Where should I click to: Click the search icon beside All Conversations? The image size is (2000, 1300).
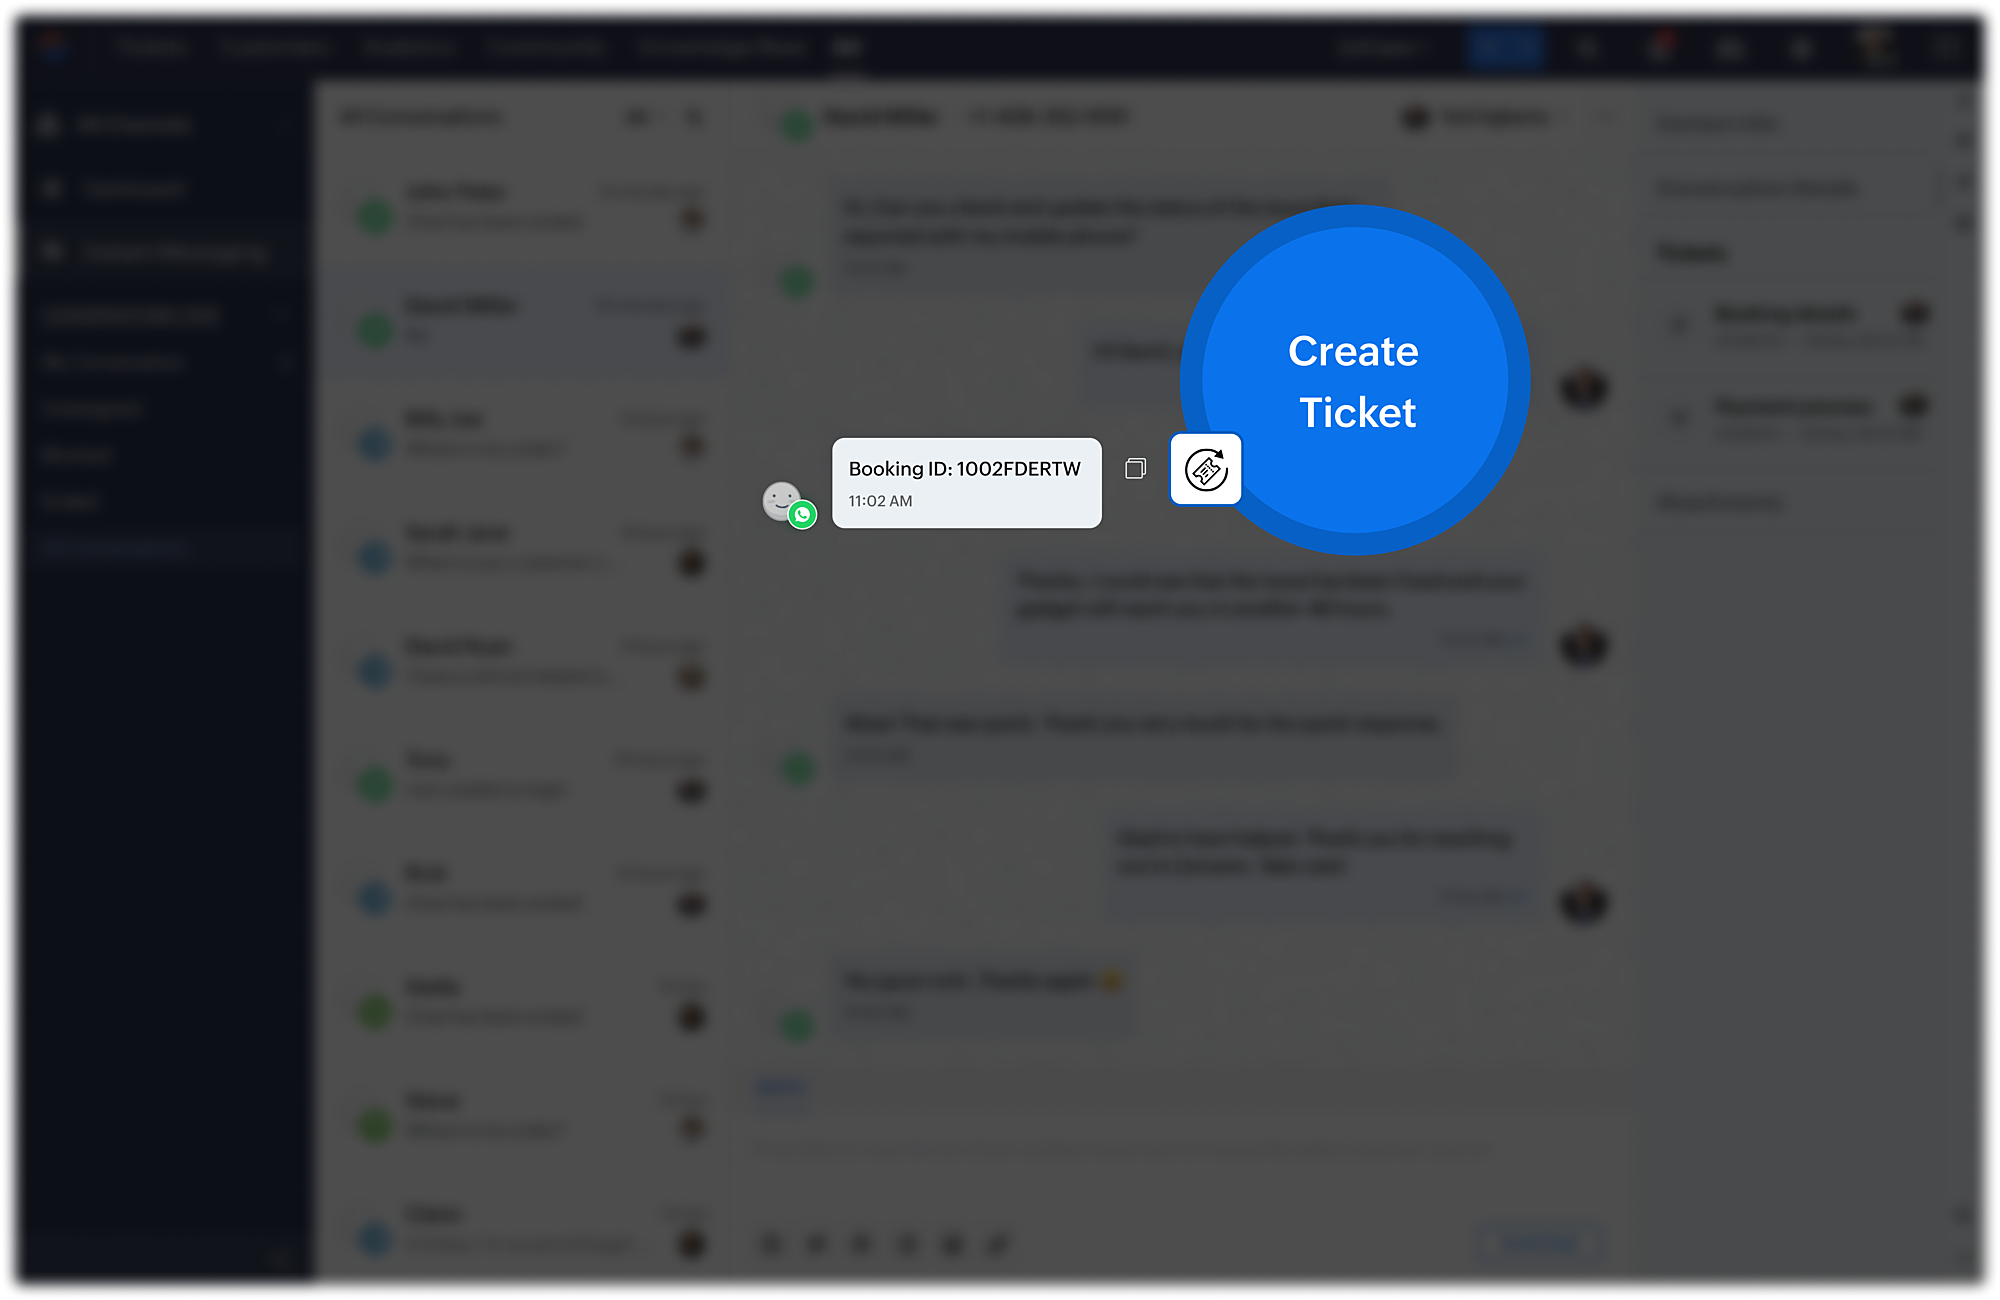pyautogui.click(x=695, y=118)
